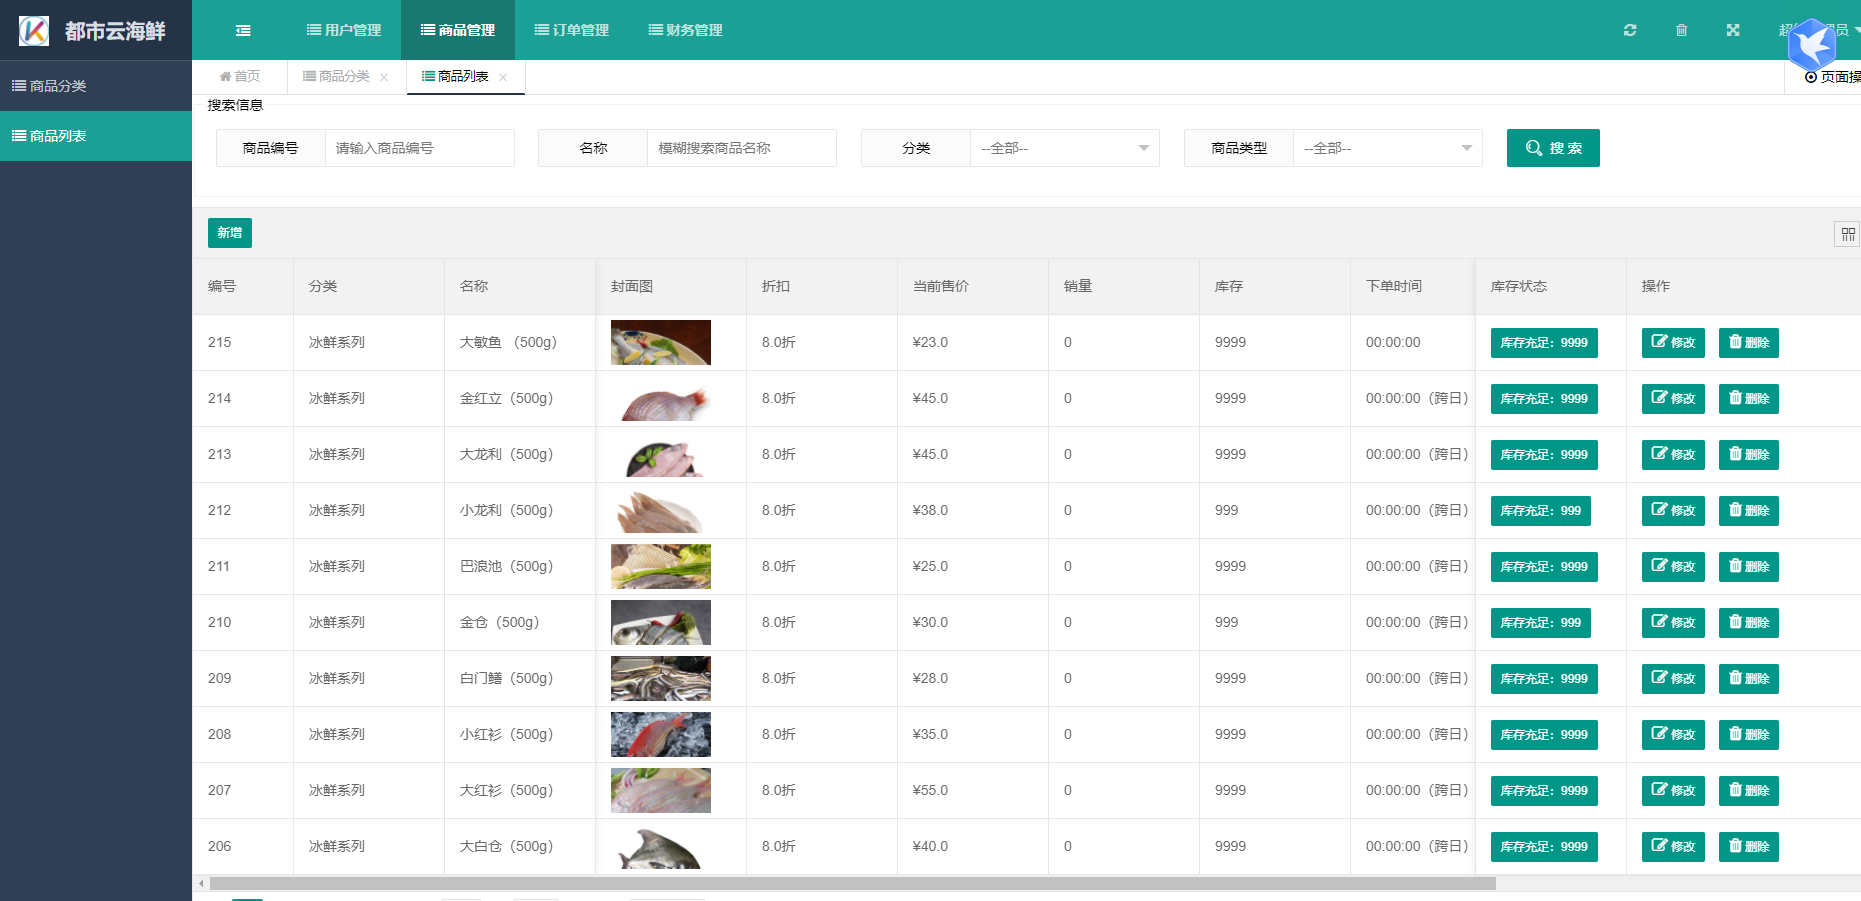The image size is (1861, 901).
Task: Click the refresh icon in header
Action: pos(1630,30)
